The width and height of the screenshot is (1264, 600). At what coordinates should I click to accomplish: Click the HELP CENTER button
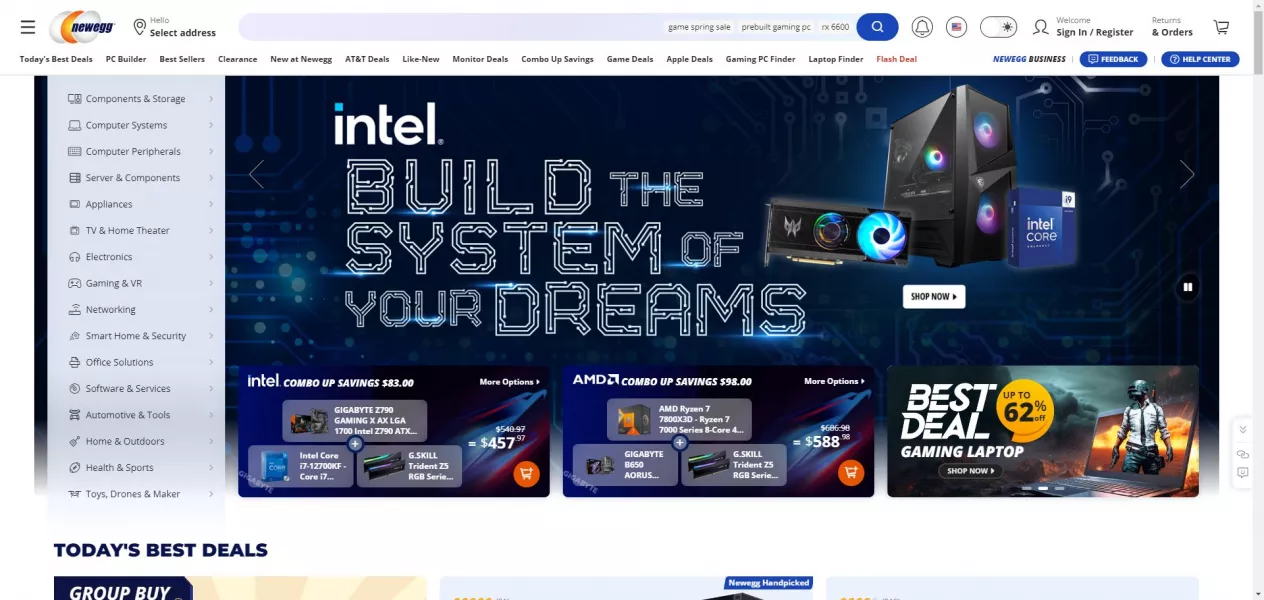pyautogui.click(x=1200, y=59)
